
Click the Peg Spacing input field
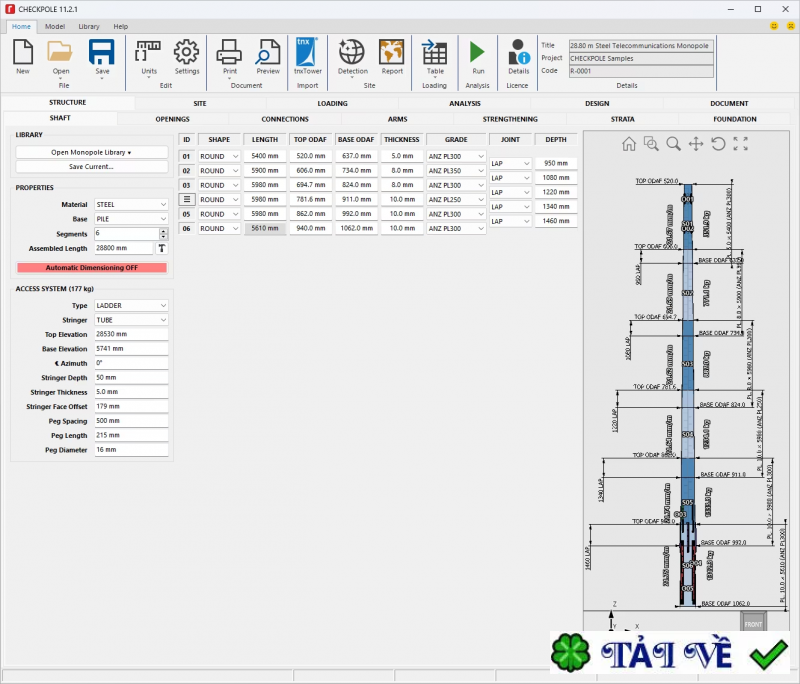(131, 421)
